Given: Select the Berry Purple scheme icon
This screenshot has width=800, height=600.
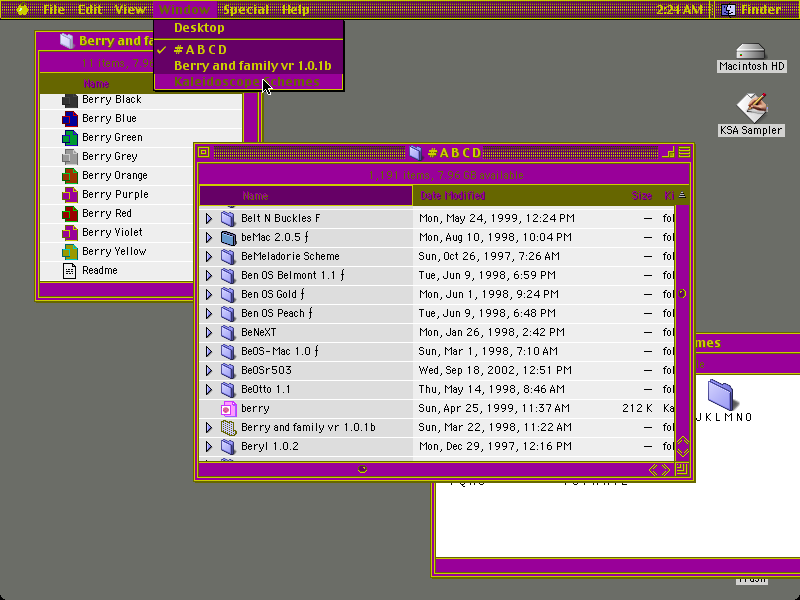Looking at the screenshot, I should pos(69,195).
